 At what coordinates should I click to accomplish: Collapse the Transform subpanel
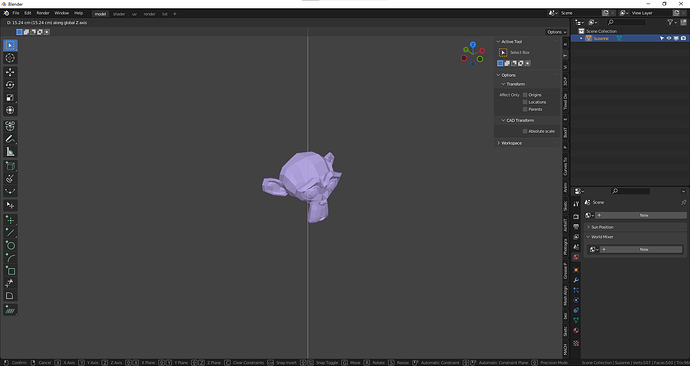503,84
